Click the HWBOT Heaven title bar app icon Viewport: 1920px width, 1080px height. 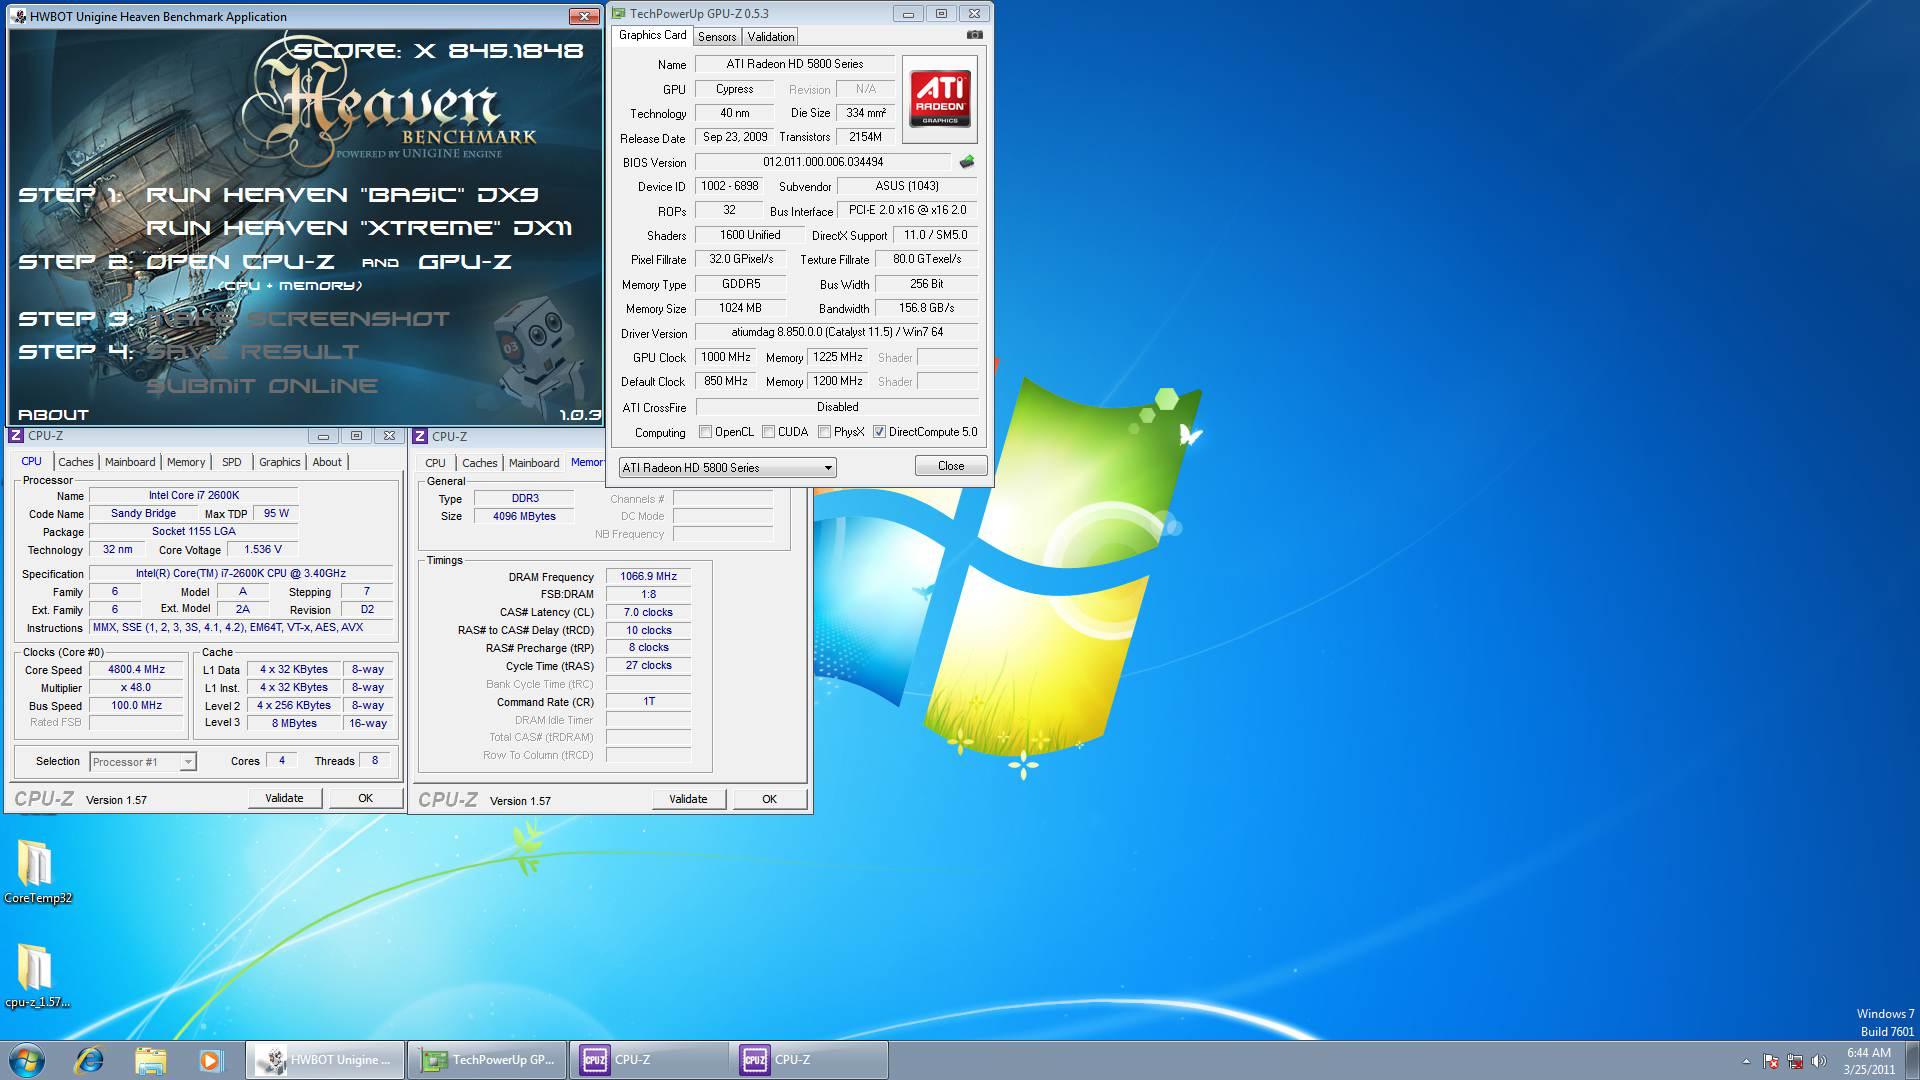click(x=18, y=16)
